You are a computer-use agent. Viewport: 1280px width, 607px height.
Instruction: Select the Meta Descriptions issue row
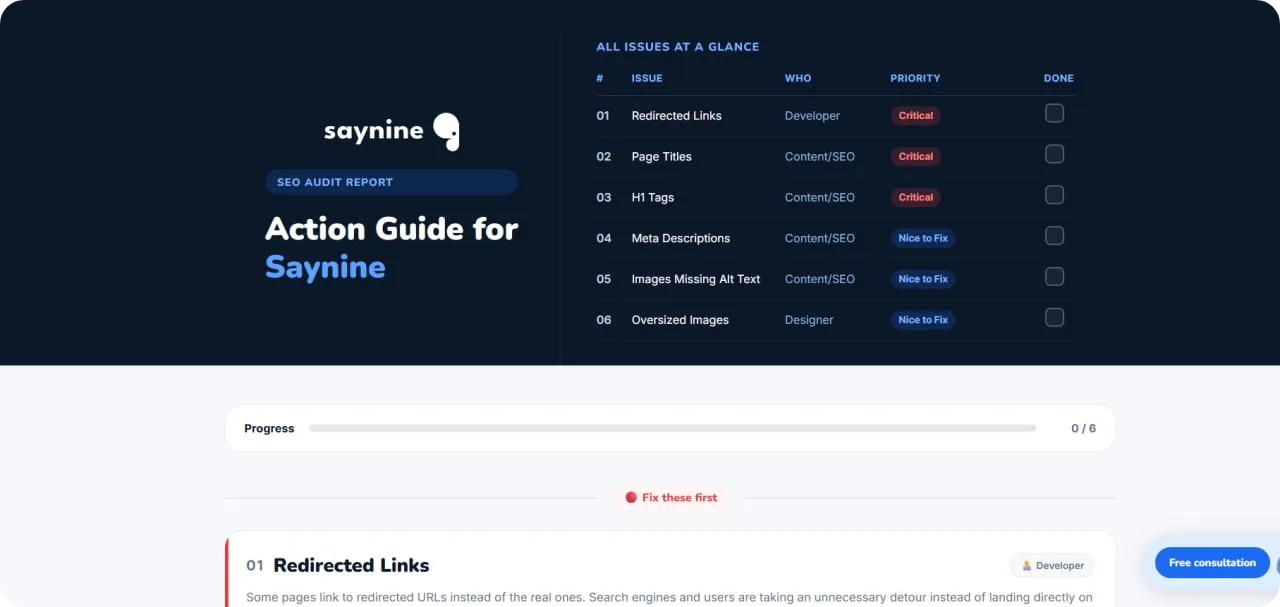click(x=835, y=239)
